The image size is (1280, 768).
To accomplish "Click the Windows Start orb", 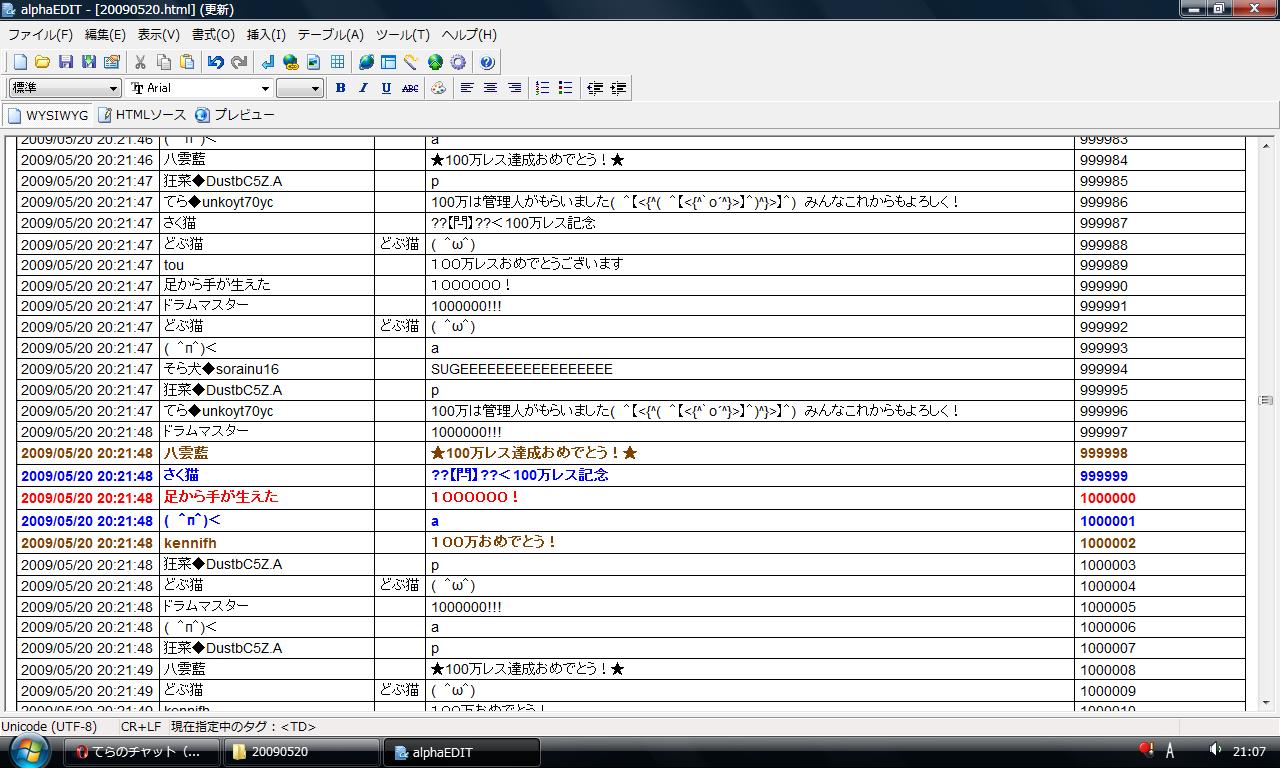I will pyautogui.click(x=30, y=750).
